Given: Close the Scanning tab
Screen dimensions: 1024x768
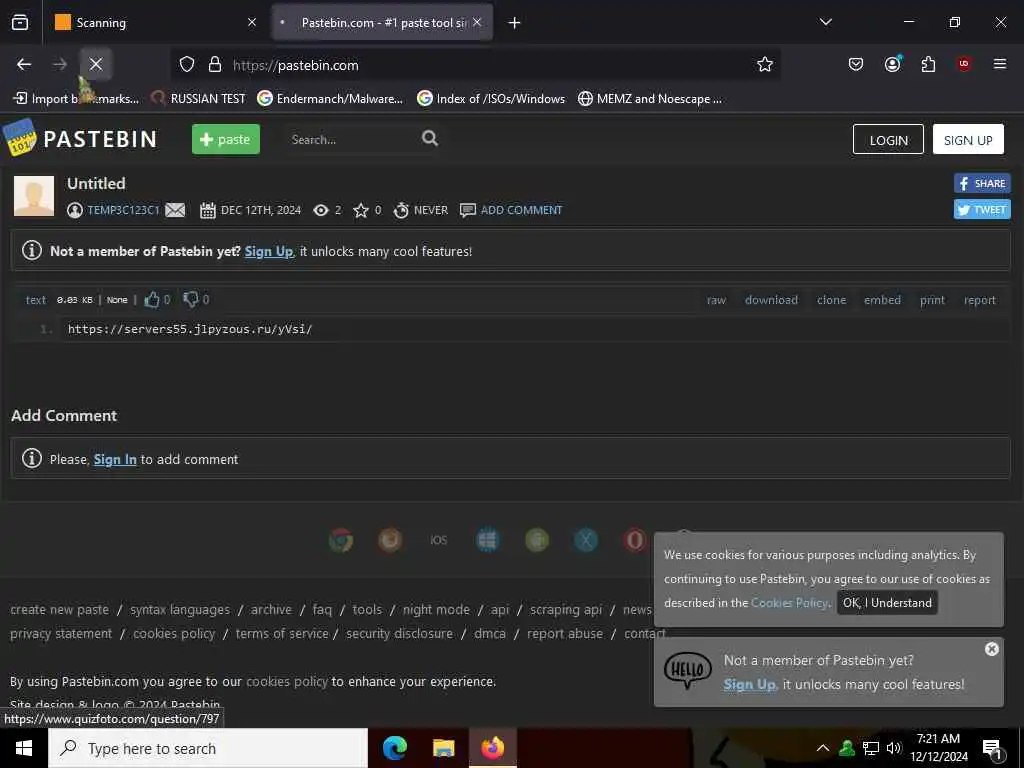Looking at the screenshot, I should (252, 22).
